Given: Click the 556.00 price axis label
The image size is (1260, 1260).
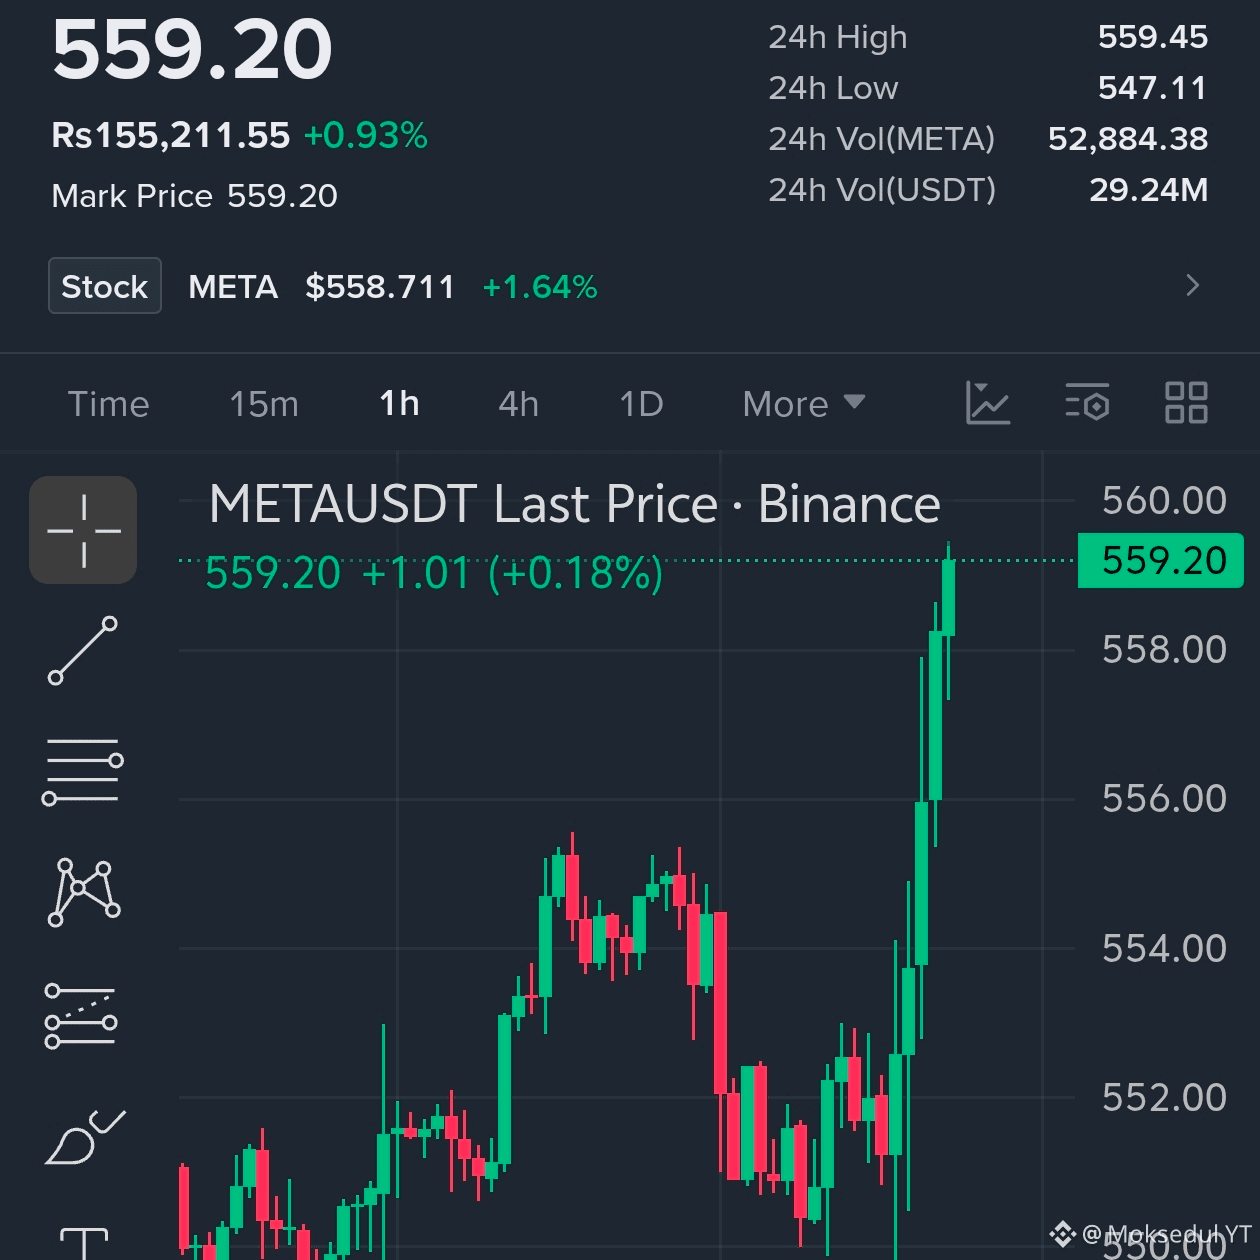Looking at the screenshot, I should pyautogui.click(x=1164, y=798).
